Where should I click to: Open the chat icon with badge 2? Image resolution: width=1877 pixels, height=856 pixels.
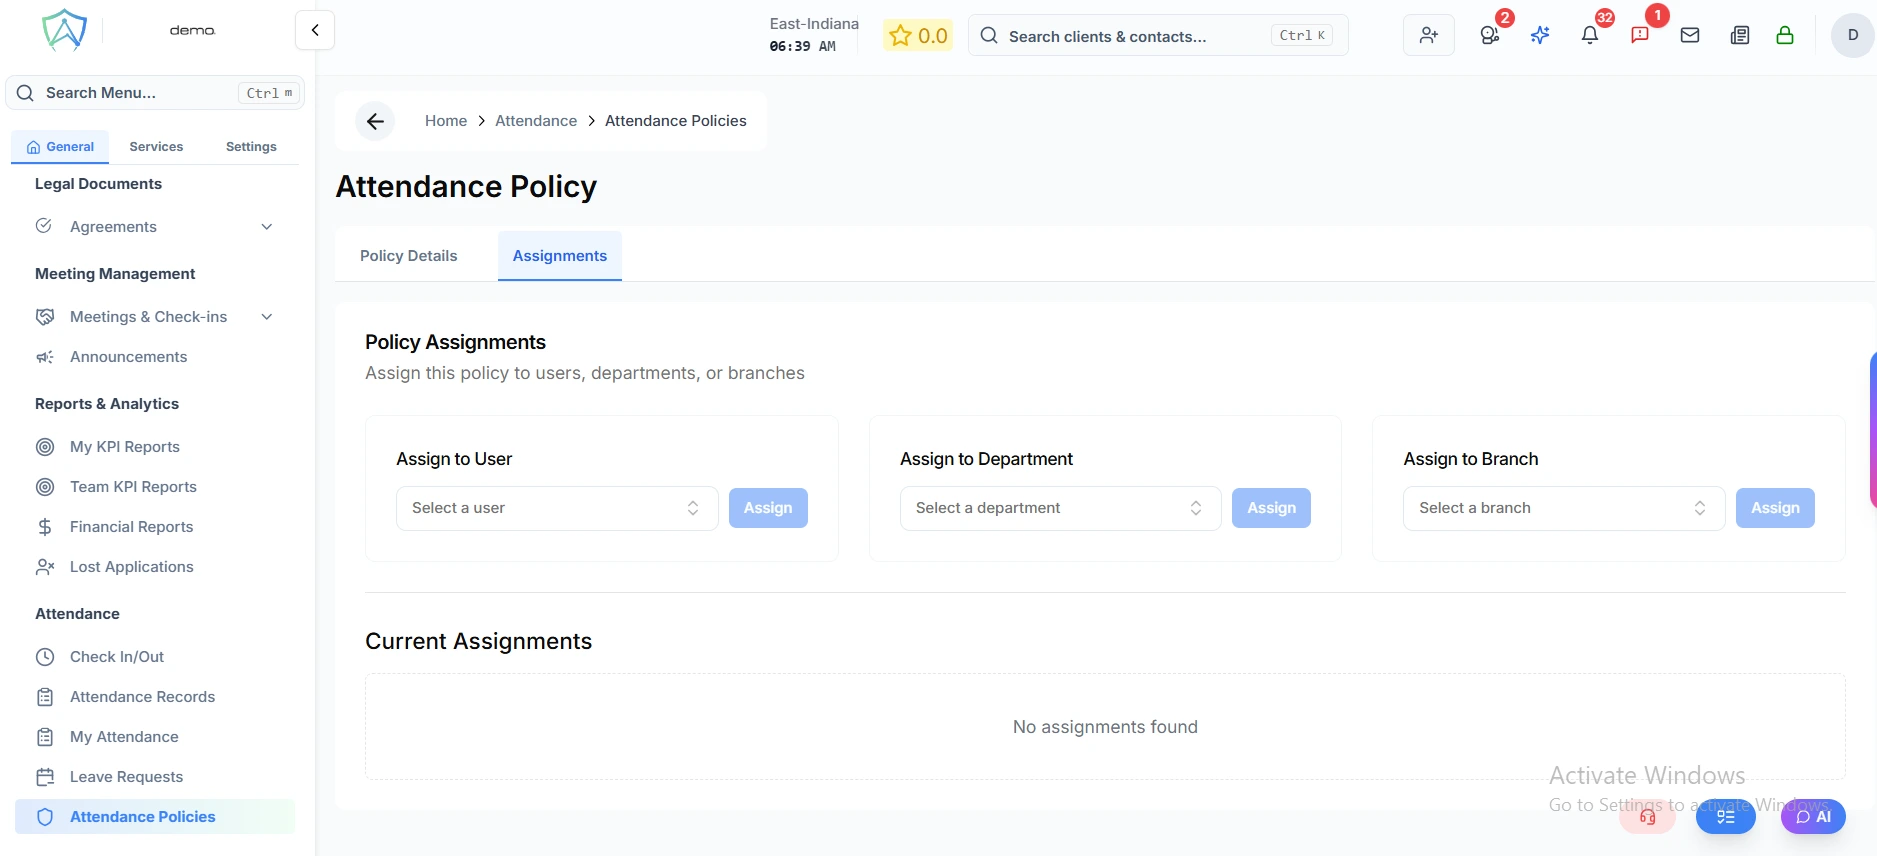[x=1489, y=35]
